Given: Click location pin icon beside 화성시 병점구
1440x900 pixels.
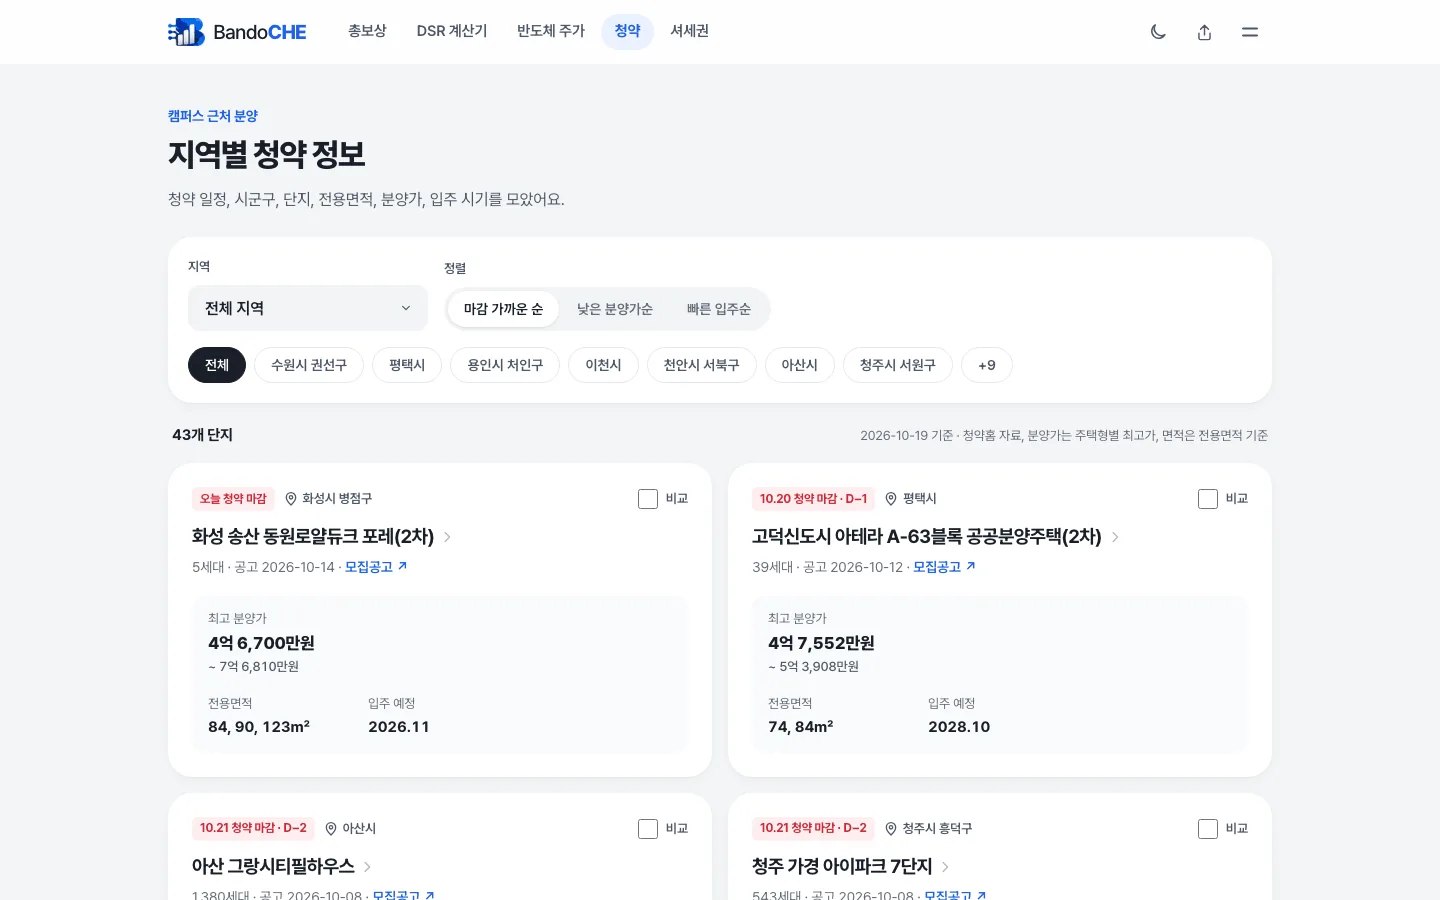Looking at the screenshot, I should 291,498.
